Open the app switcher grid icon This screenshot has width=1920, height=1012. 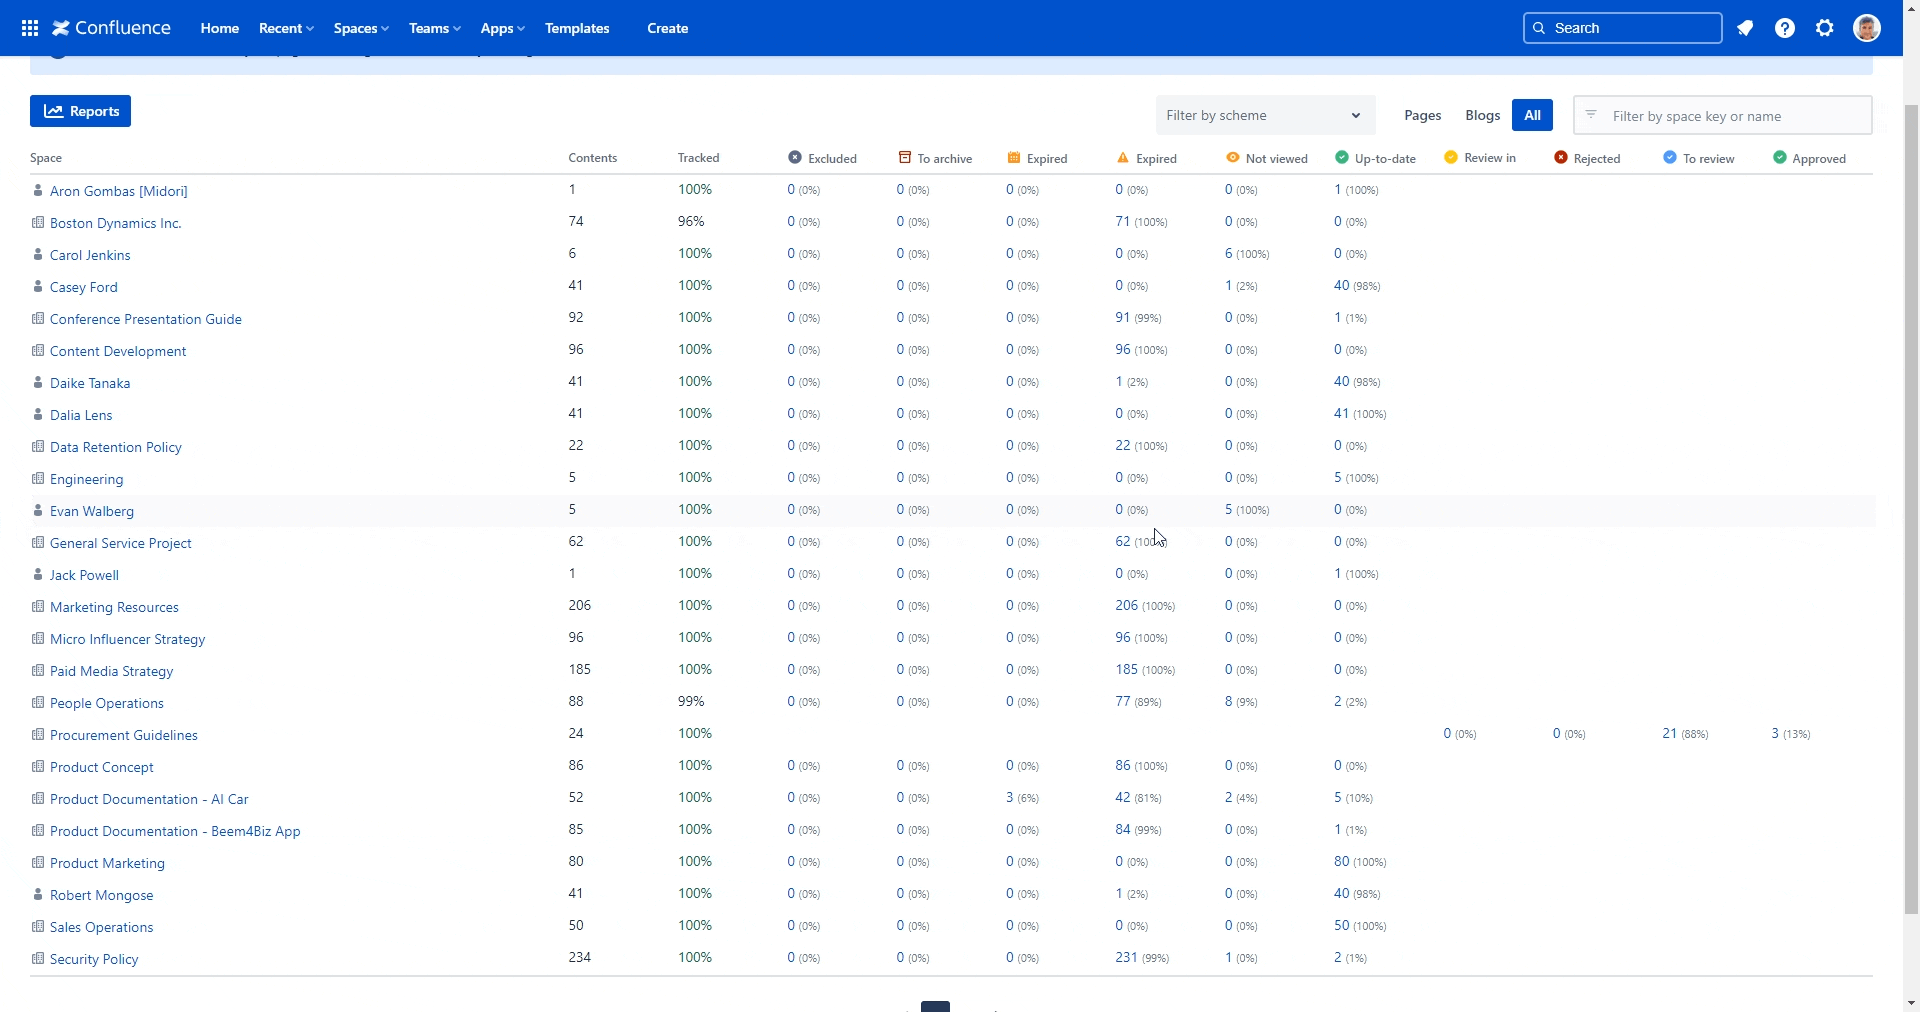(30, 28)
